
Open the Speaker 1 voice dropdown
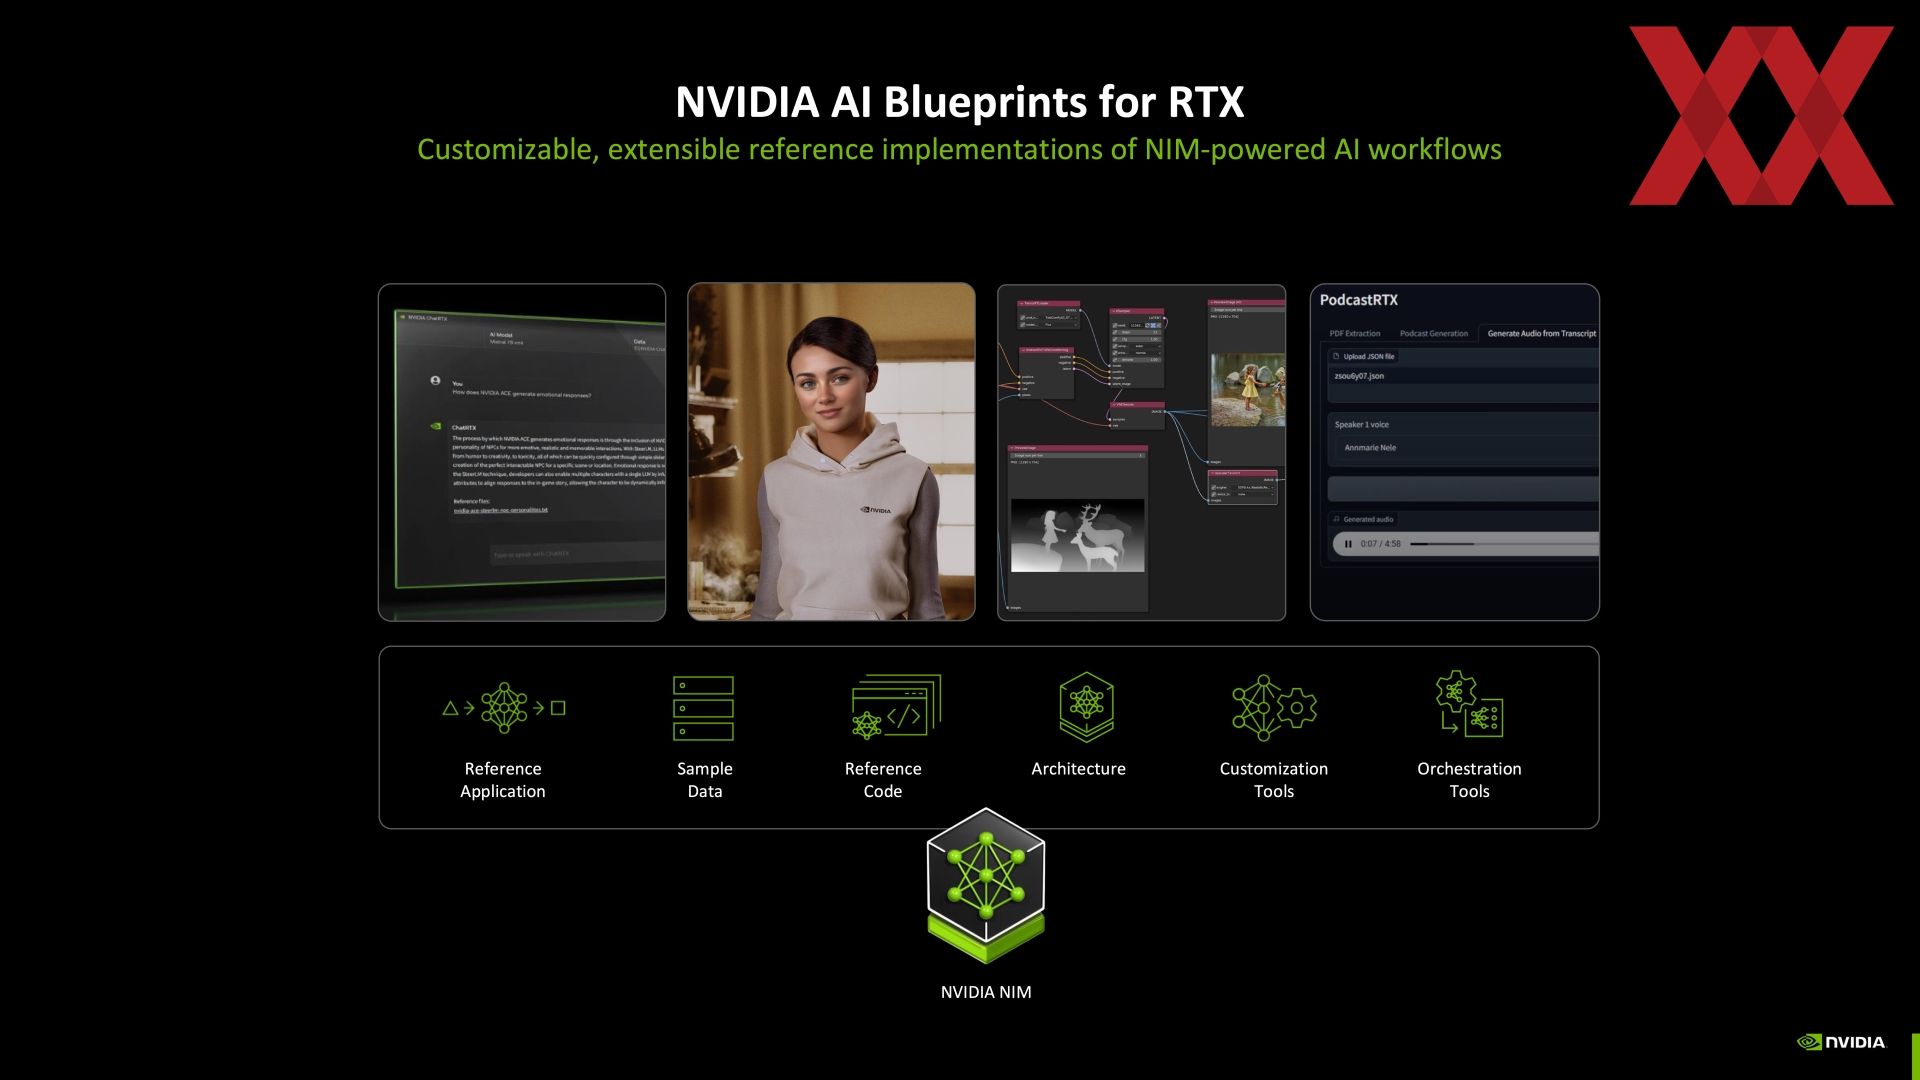1466,448
